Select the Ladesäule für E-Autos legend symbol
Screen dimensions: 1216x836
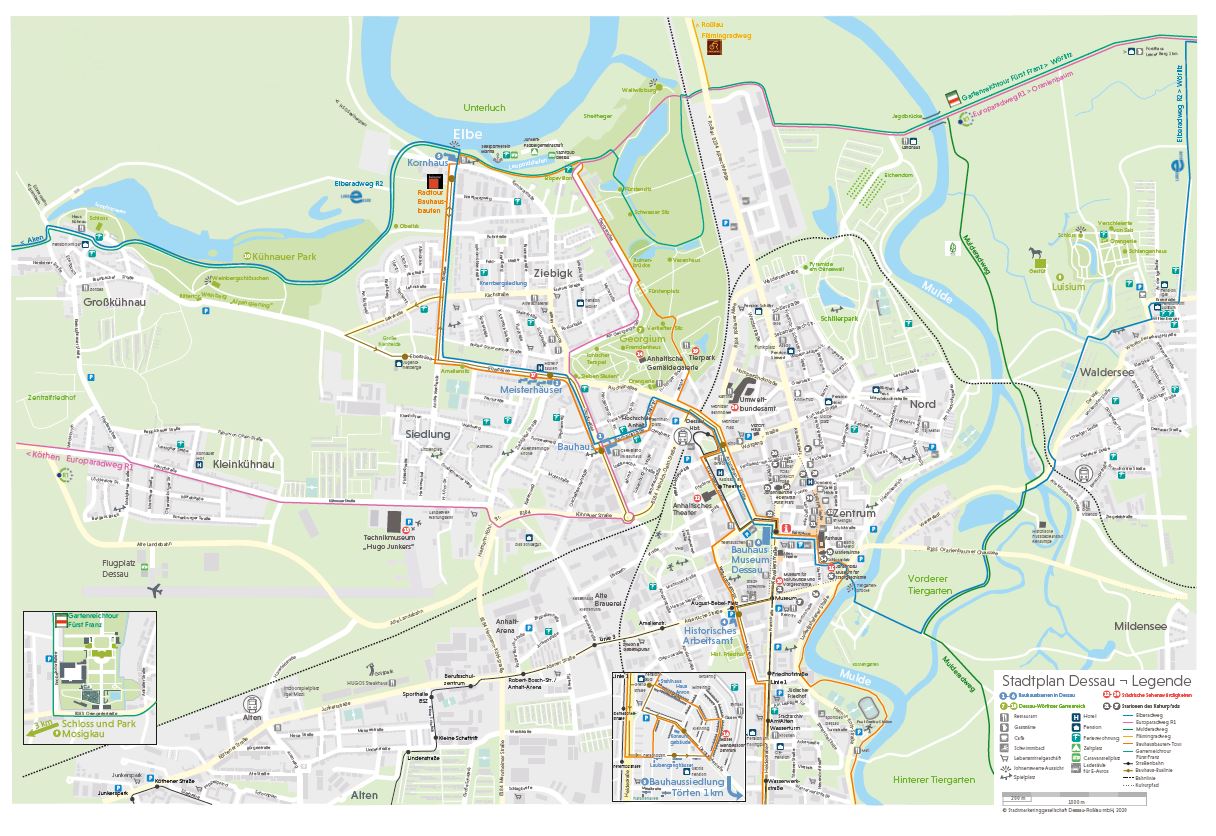pyautogui.click(x=1076, y=768)
